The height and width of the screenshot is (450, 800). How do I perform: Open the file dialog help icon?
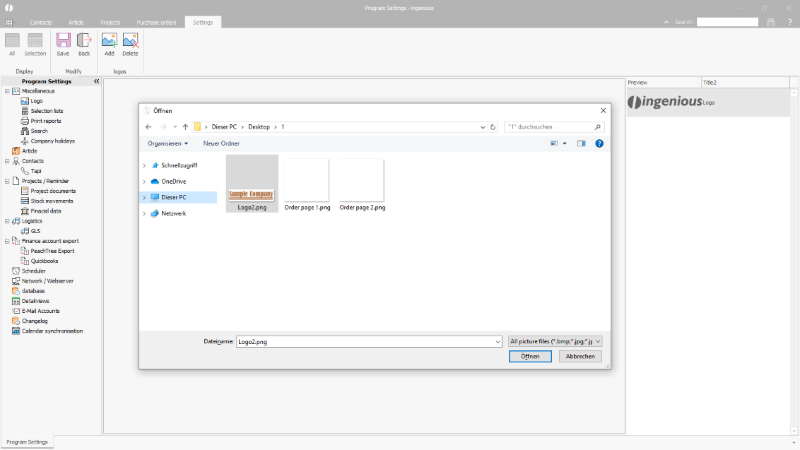point(599,143)
